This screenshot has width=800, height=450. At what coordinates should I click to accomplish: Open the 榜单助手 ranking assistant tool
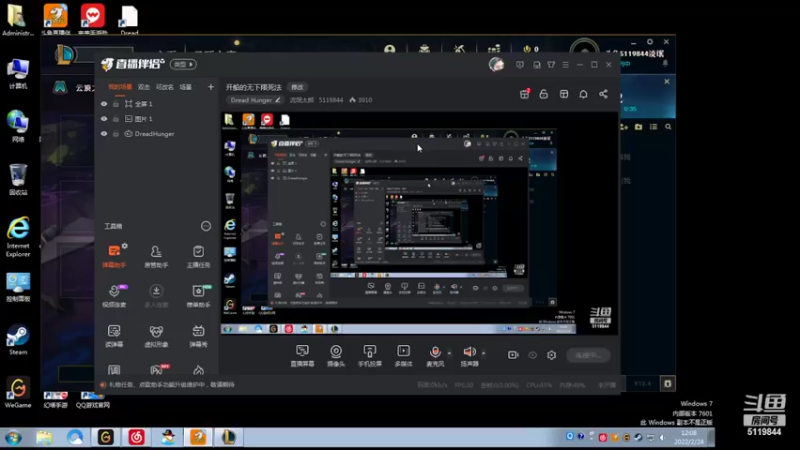click(x=198, y=295)
